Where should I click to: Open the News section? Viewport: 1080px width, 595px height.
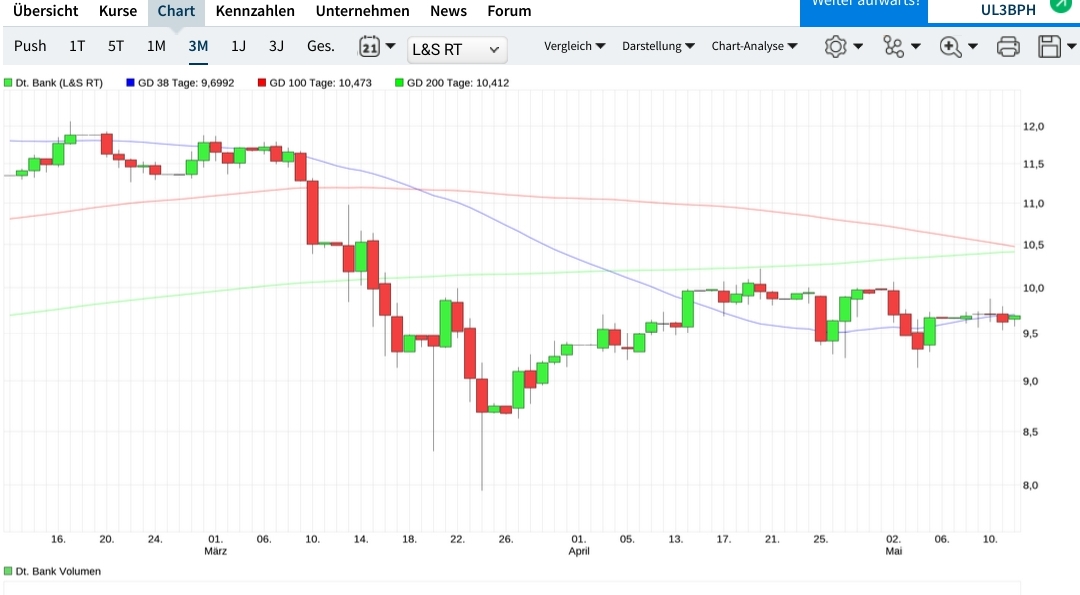click(x=448, y=11)
